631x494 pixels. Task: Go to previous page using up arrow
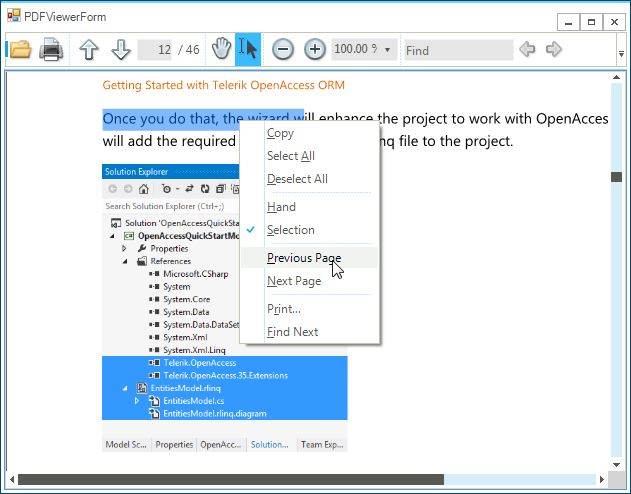[89, 49]
